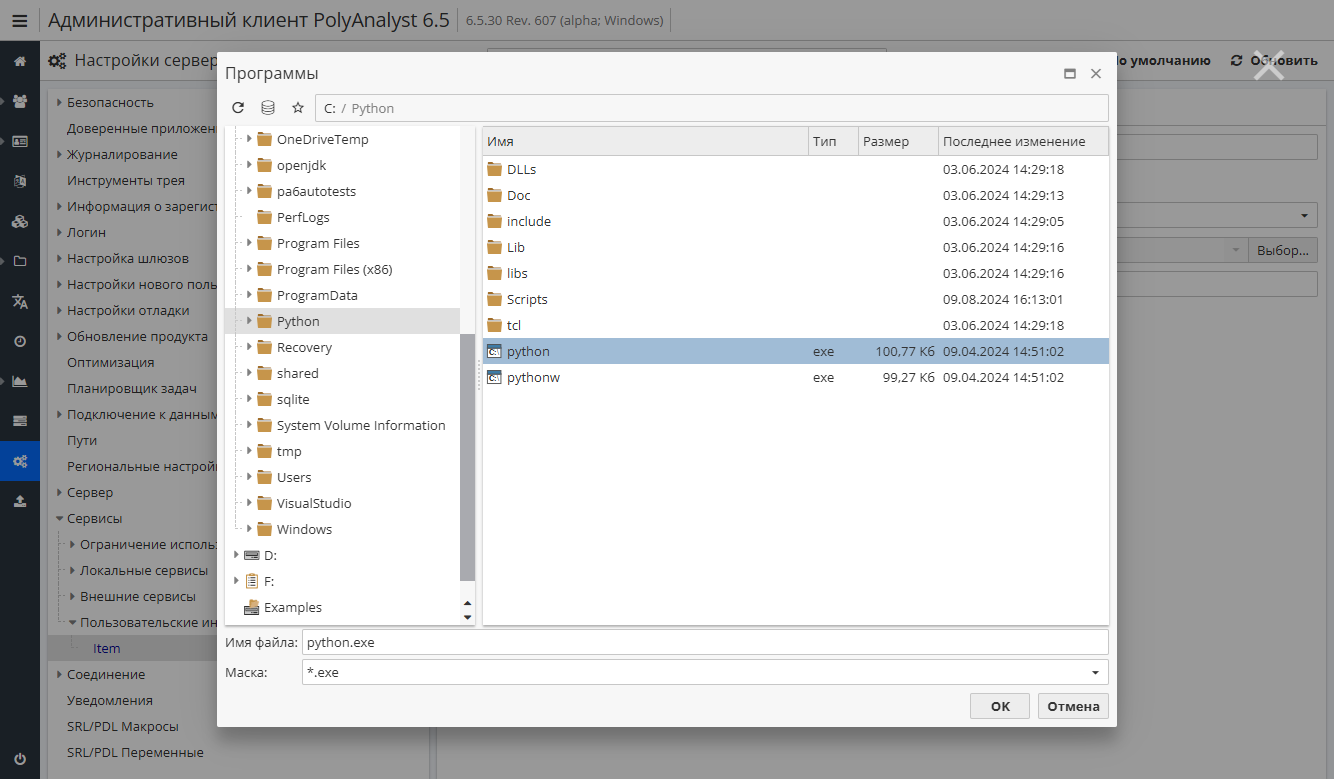Expand the openjdk folder node
Screen dimensions: 1334x779
coord(249,165)
